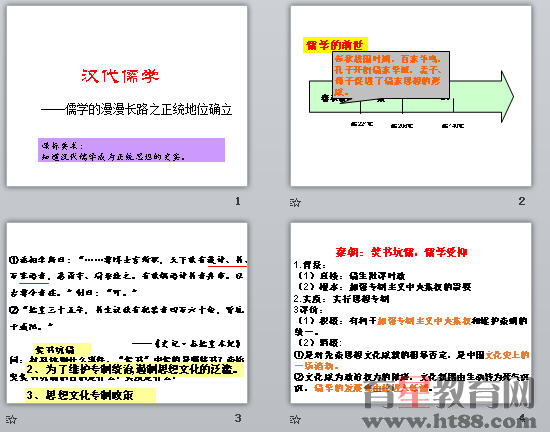Click red heading 秦朝：焚书坑儒，儒学受抑

coord(401,252)
